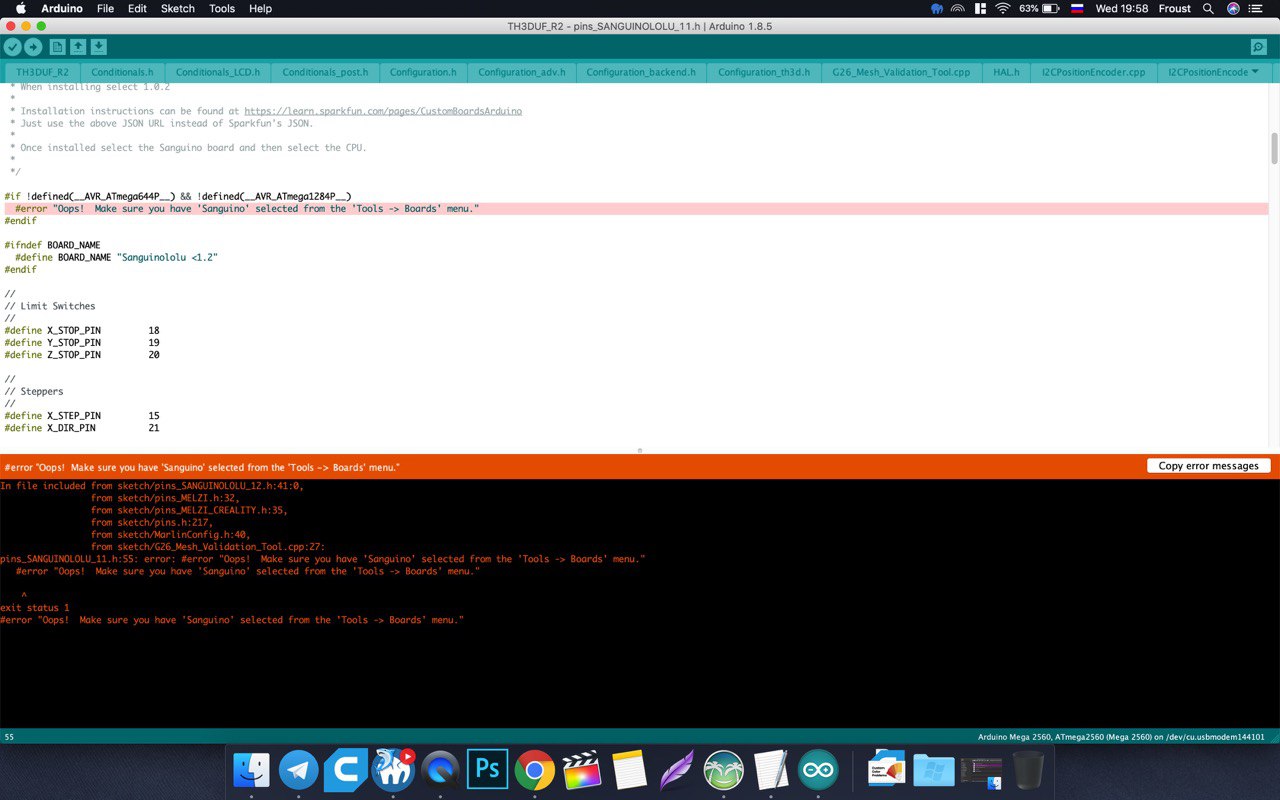Click the Open sketch up-arrow icon

78,47
